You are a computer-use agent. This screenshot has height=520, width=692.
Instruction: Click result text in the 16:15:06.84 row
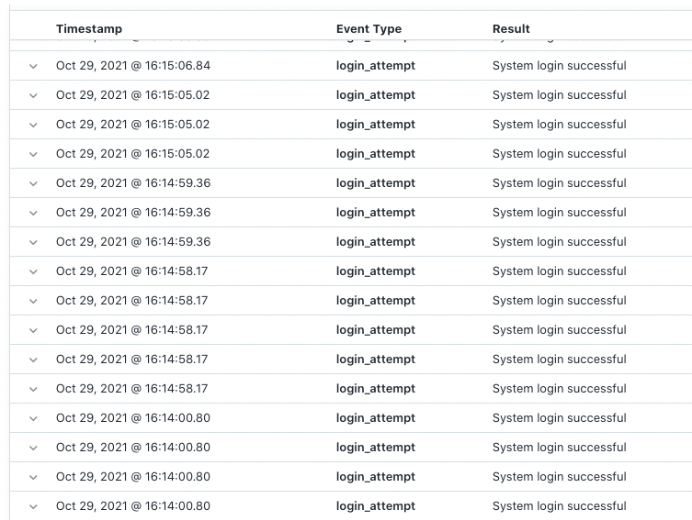(559, 66)
